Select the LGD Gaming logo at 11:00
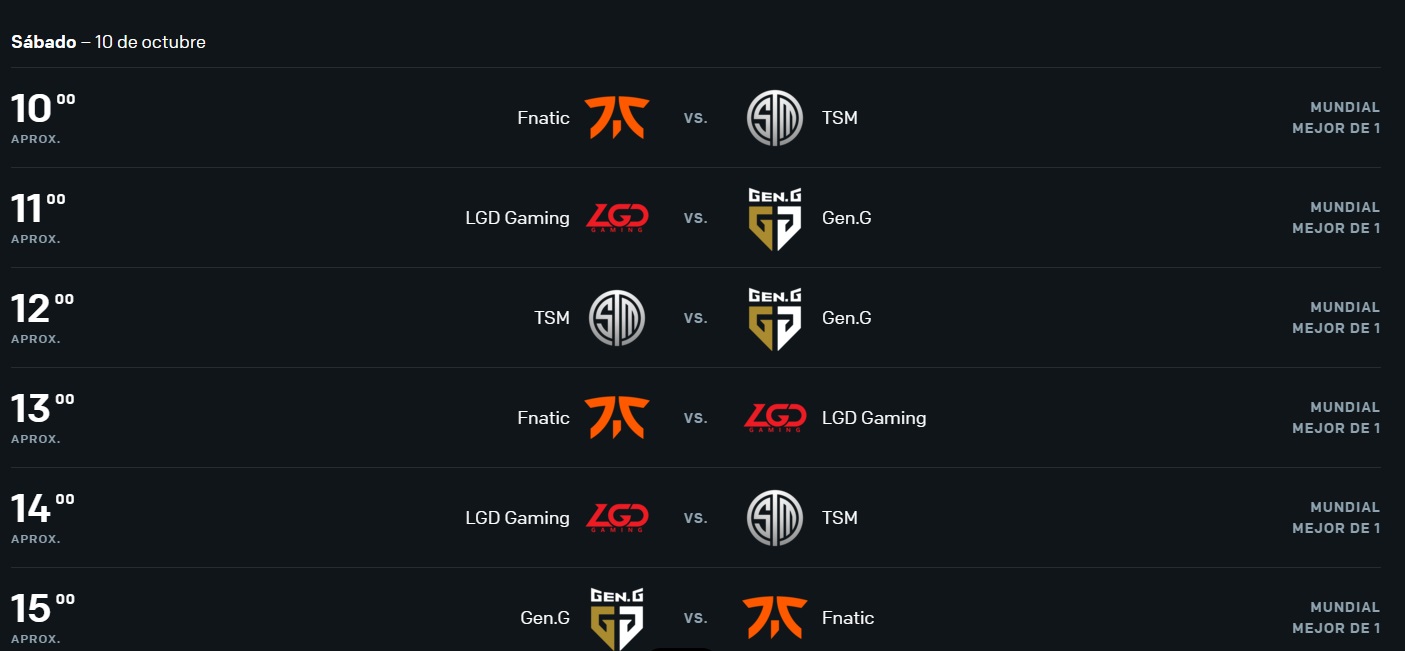This screenshot has width=1405, height=651. point(617,218)
